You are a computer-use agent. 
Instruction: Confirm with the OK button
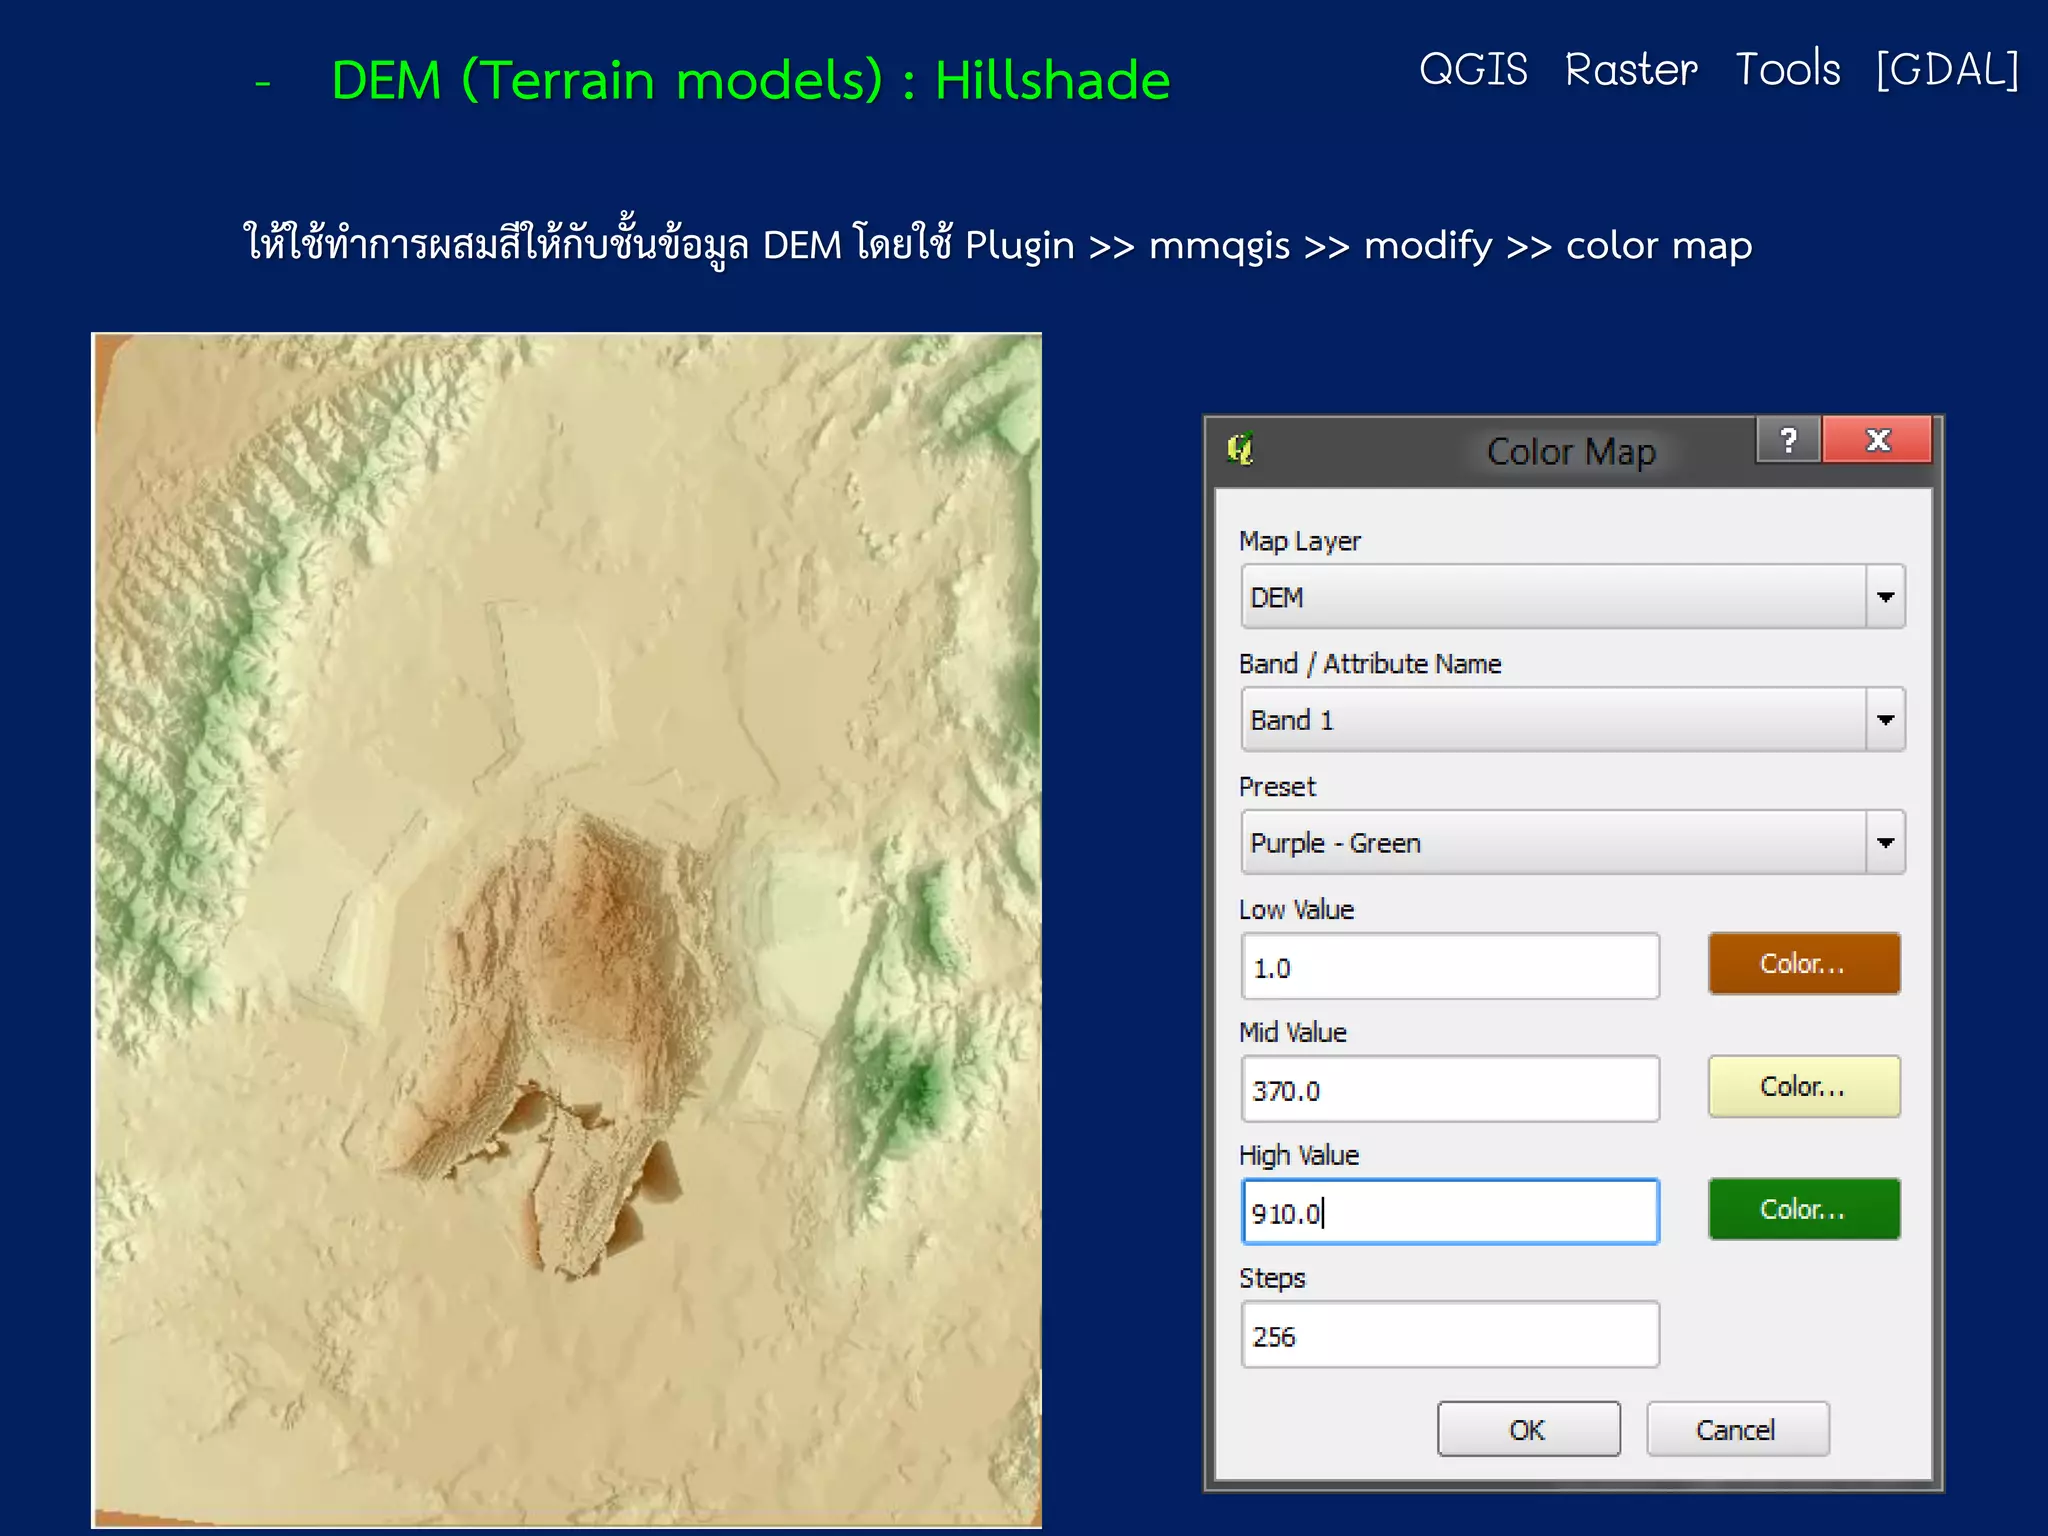[x=1528, y=1430]
